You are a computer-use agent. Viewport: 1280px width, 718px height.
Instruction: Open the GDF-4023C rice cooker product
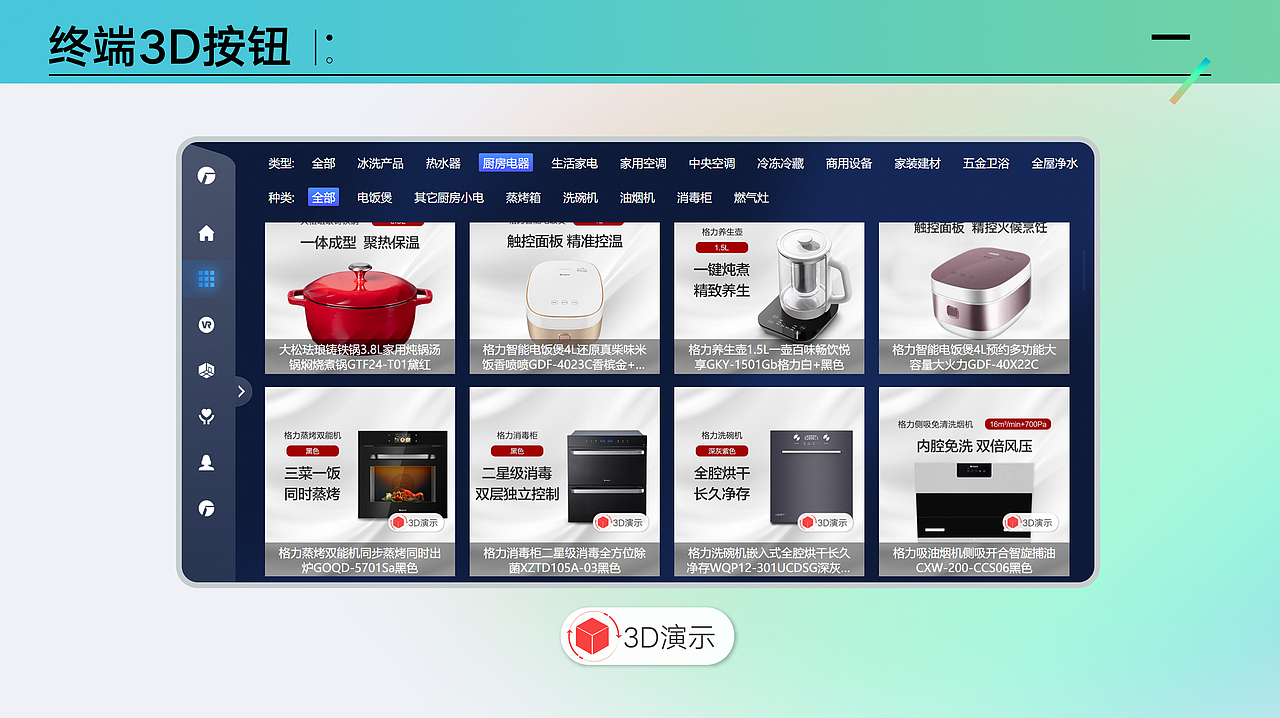coord(564,298)
